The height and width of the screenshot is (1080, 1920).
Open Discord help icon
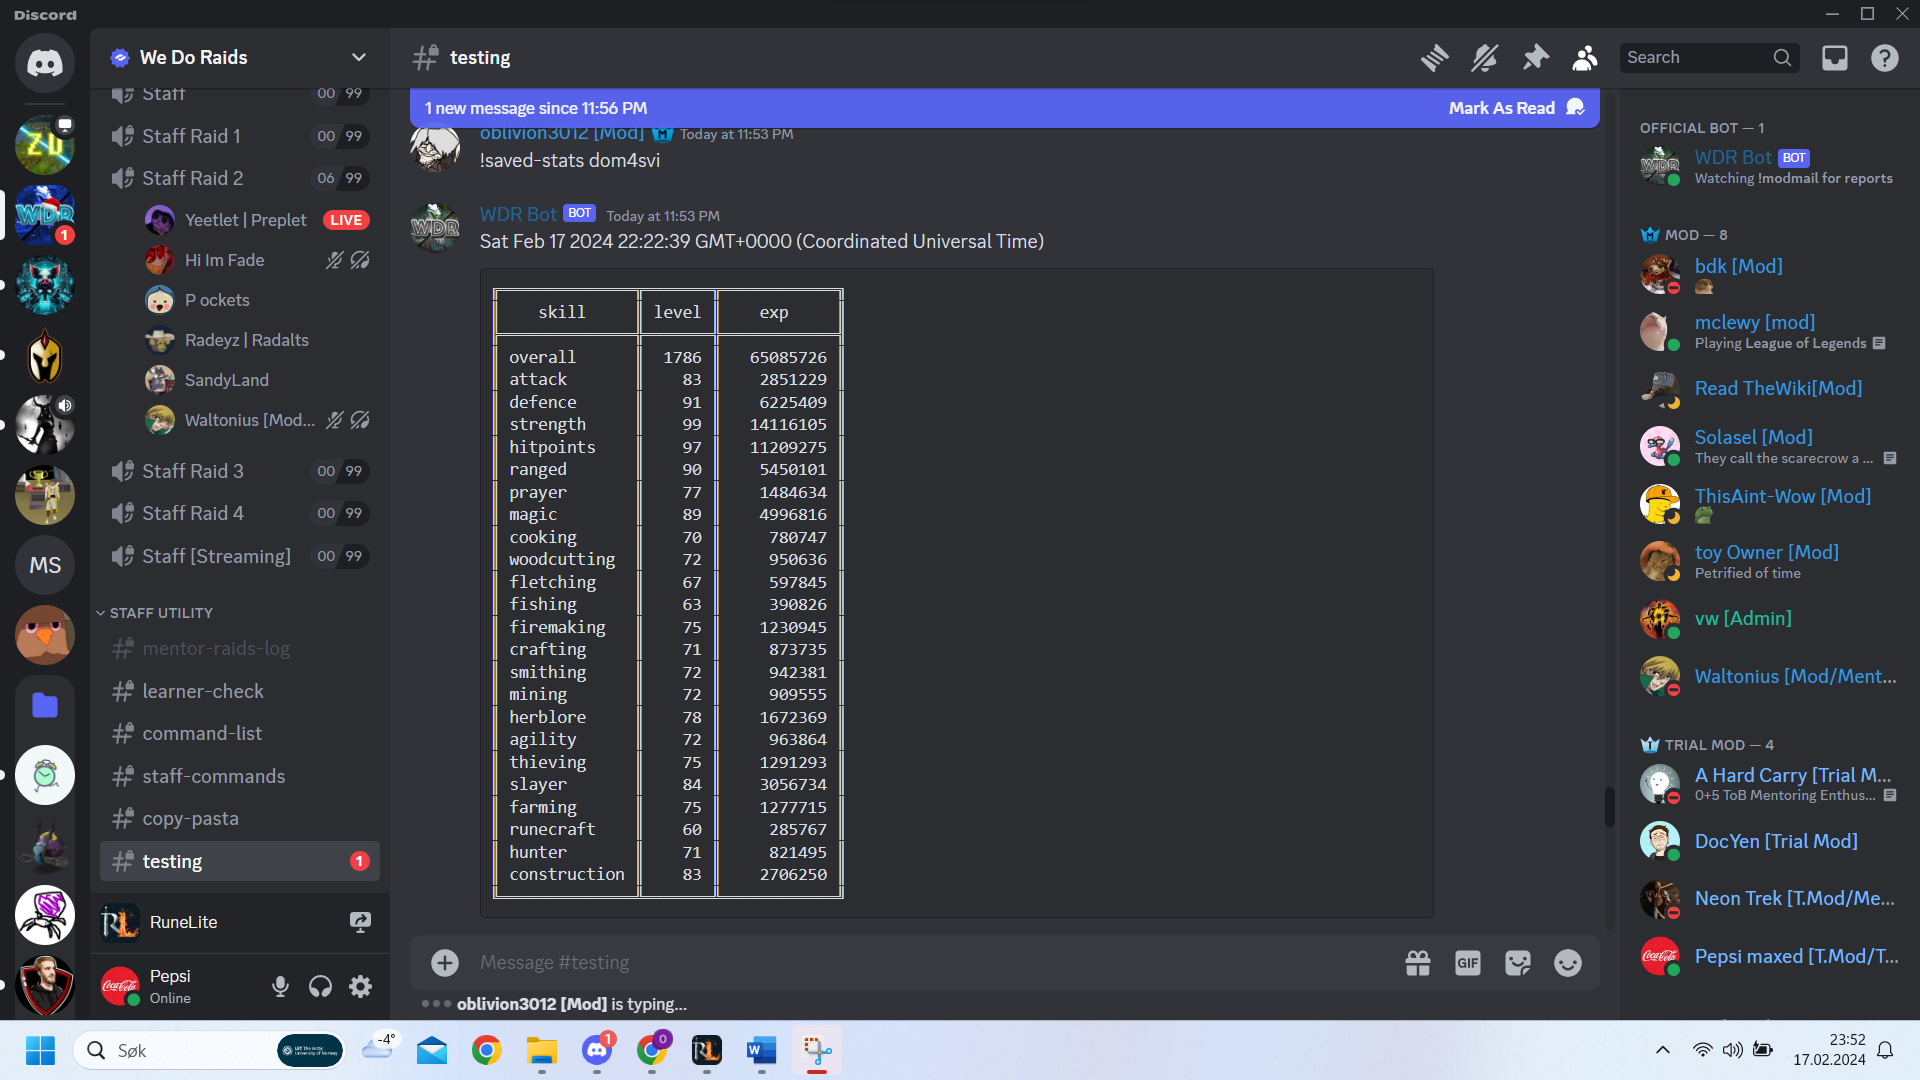click(x=1885, y=58)
